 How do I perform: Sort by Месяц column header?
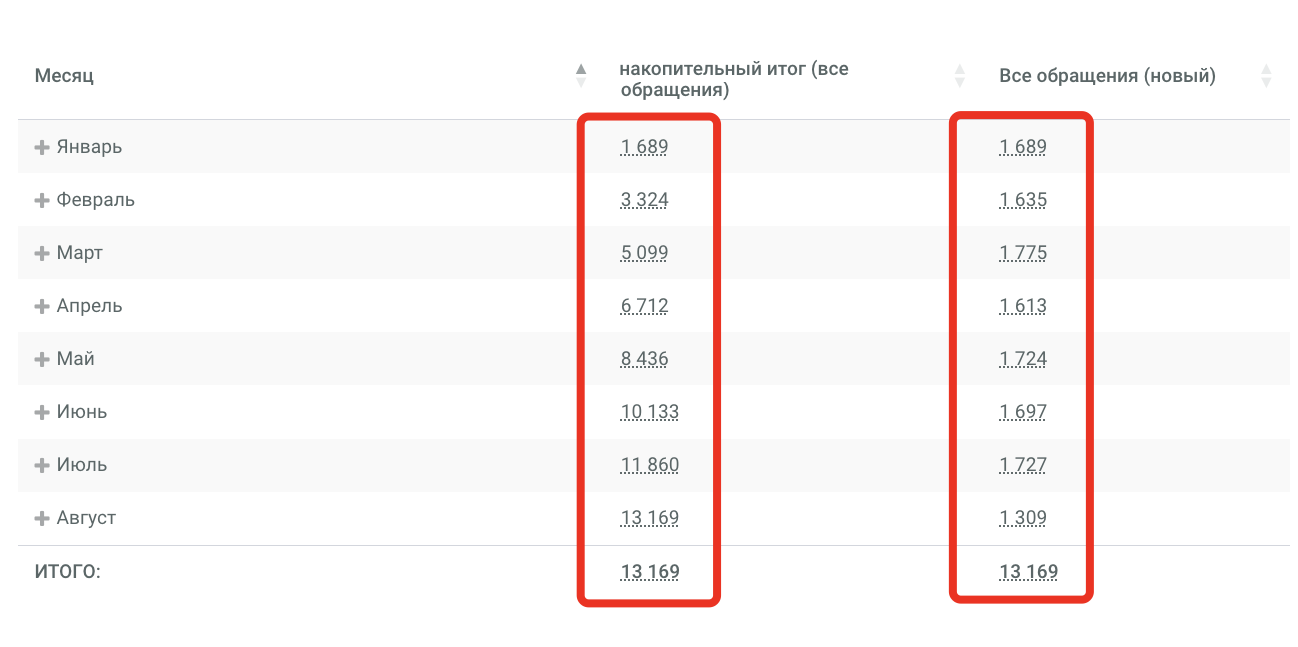tap(64, 76)
